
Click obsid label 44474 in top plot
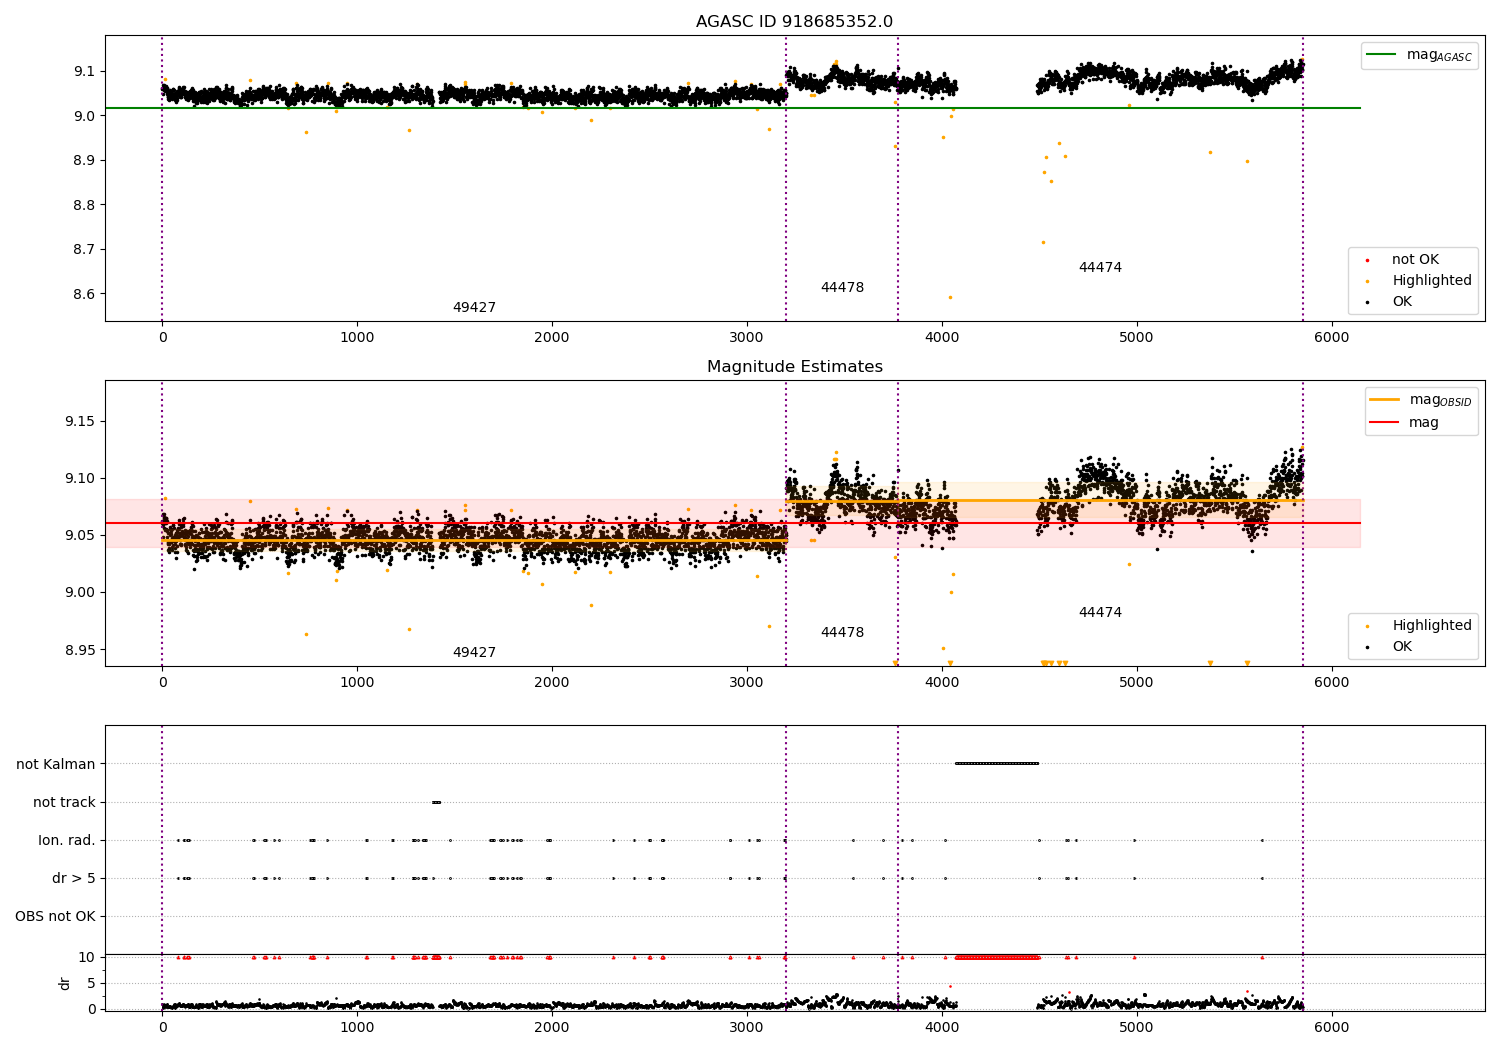(x=1100, y=268)
